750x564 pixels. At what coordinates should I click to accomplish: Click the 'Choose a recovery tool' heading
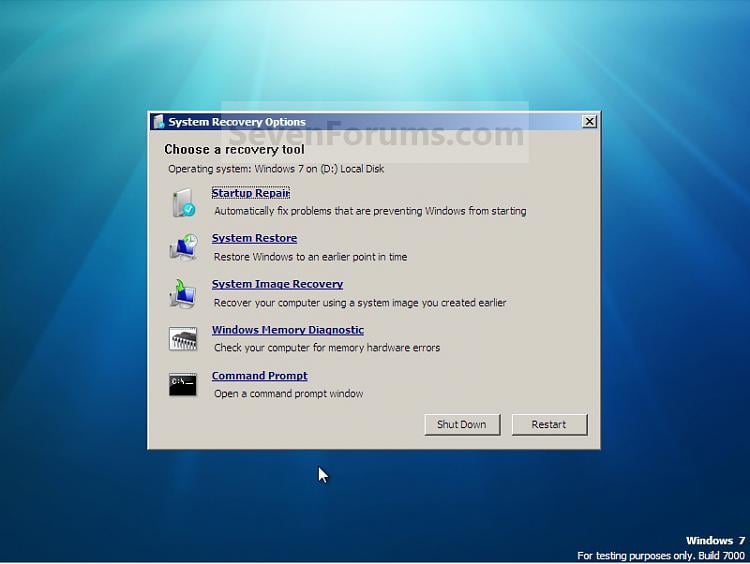pos(234,150)
